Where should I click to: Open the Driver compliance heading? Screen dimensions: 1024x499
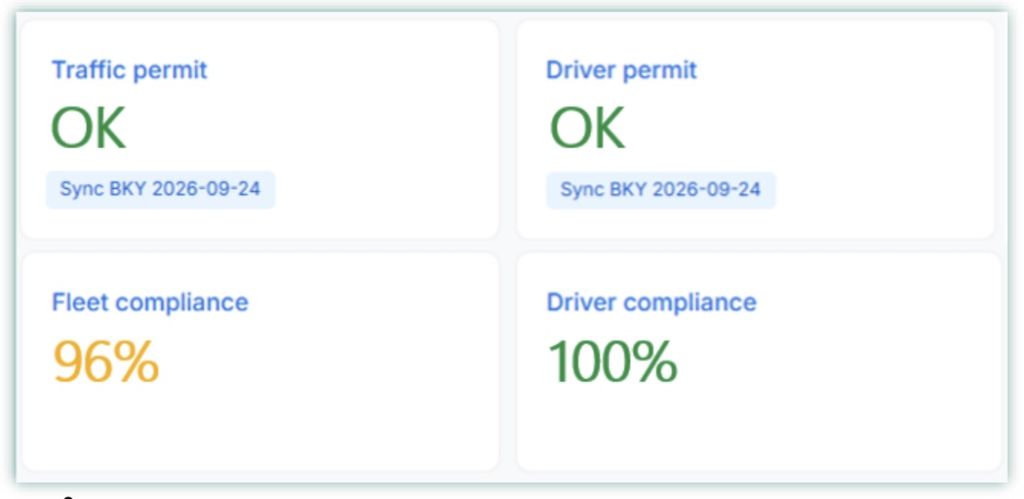pos(651,302)
